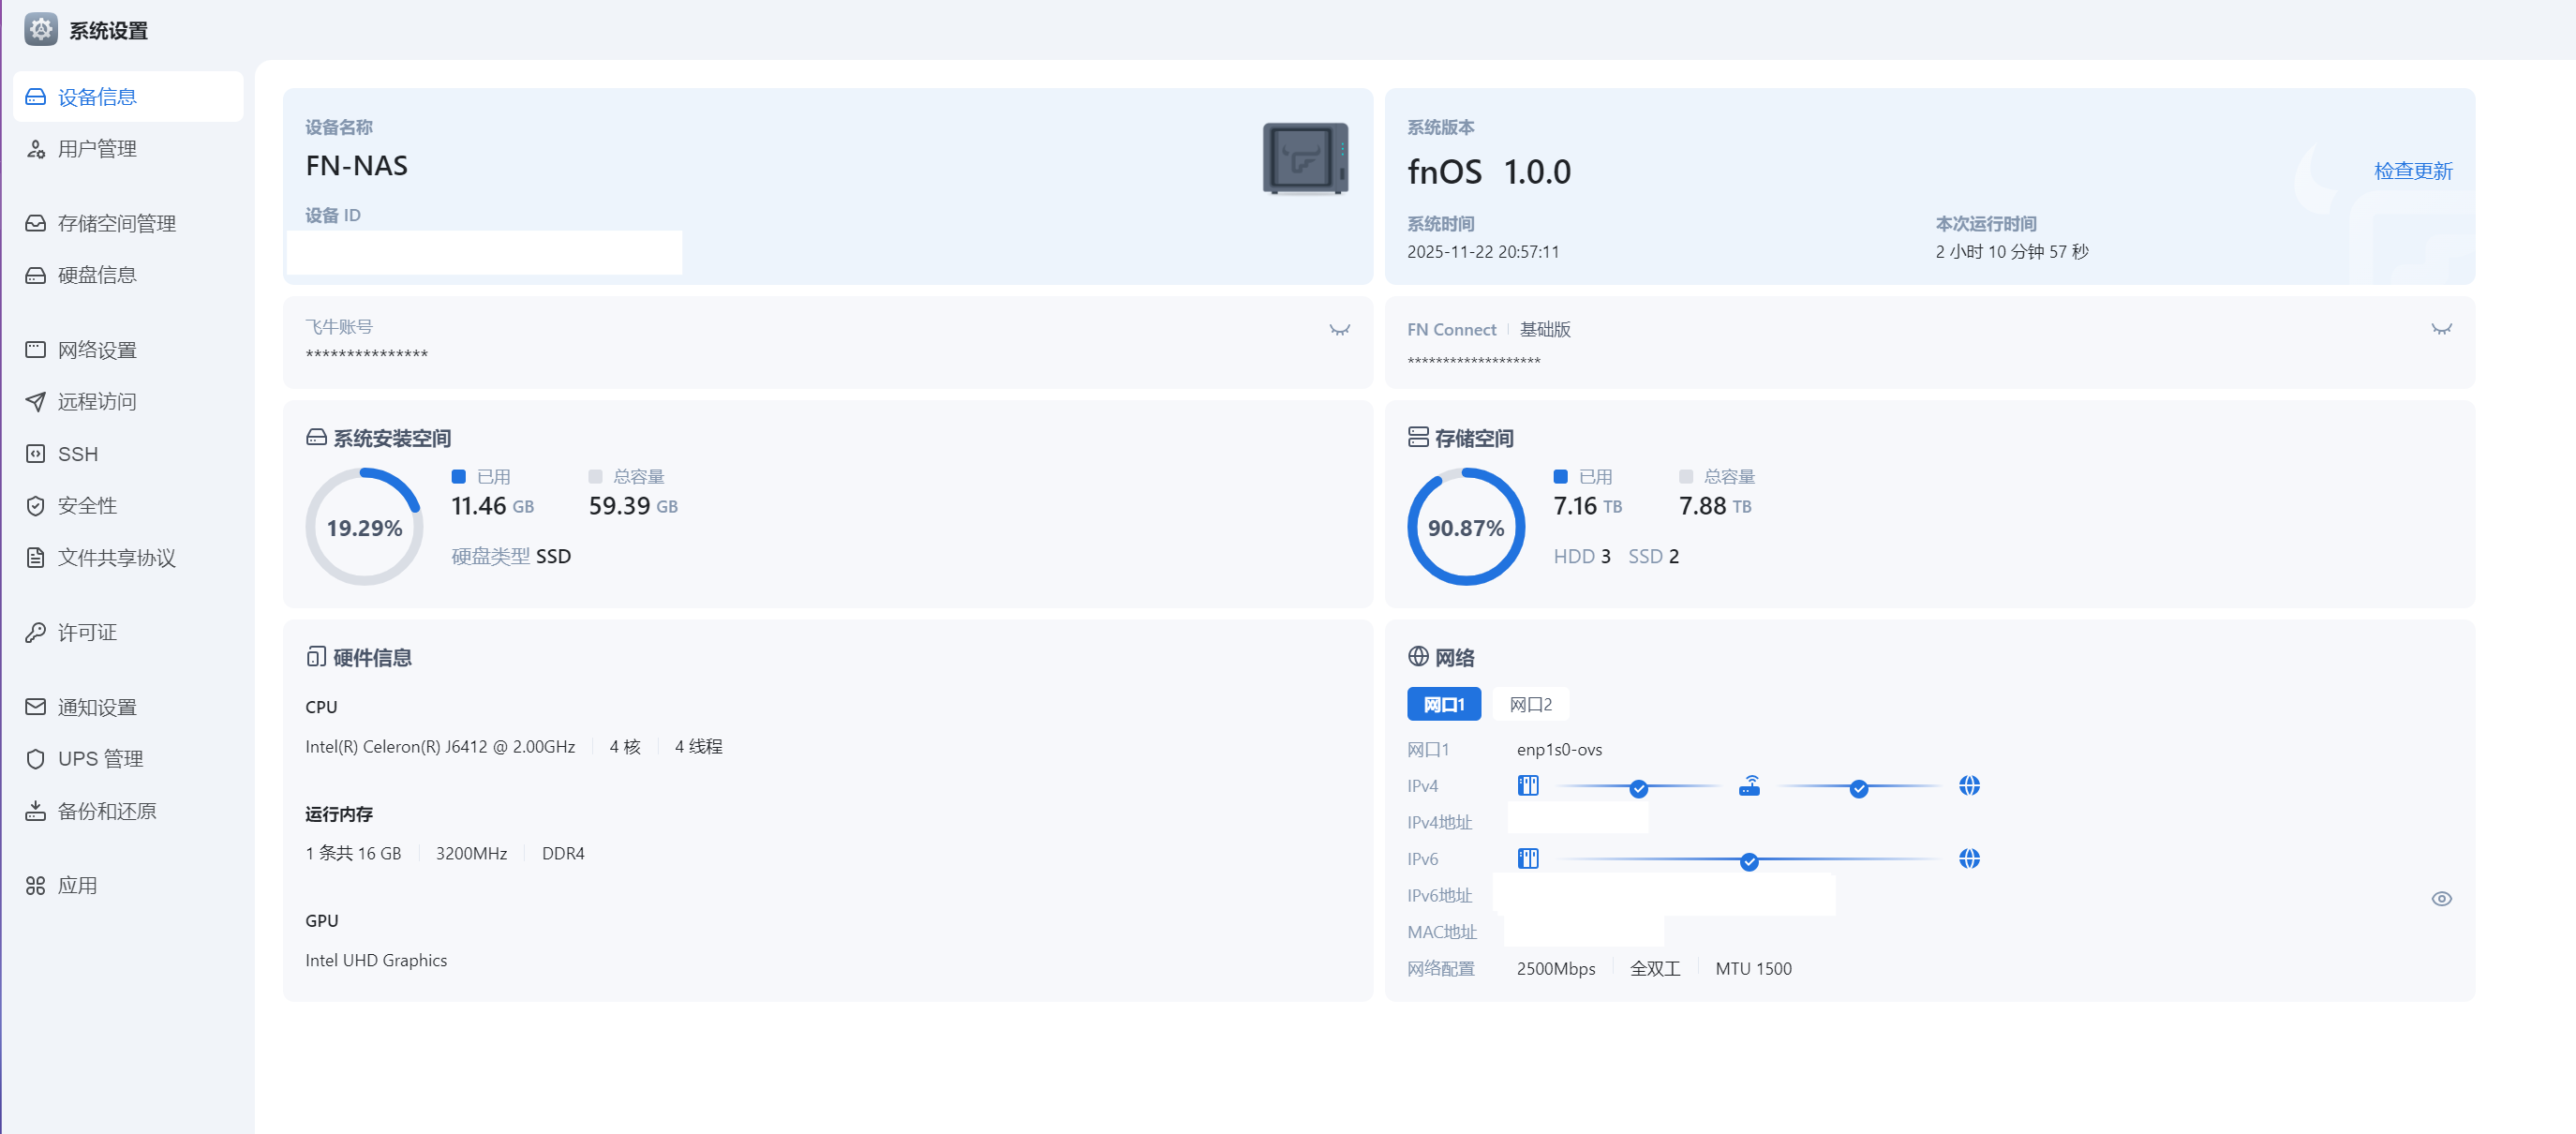Click the FN-NAS device thumbnail image
2576x1134 pixels.
1305,158
